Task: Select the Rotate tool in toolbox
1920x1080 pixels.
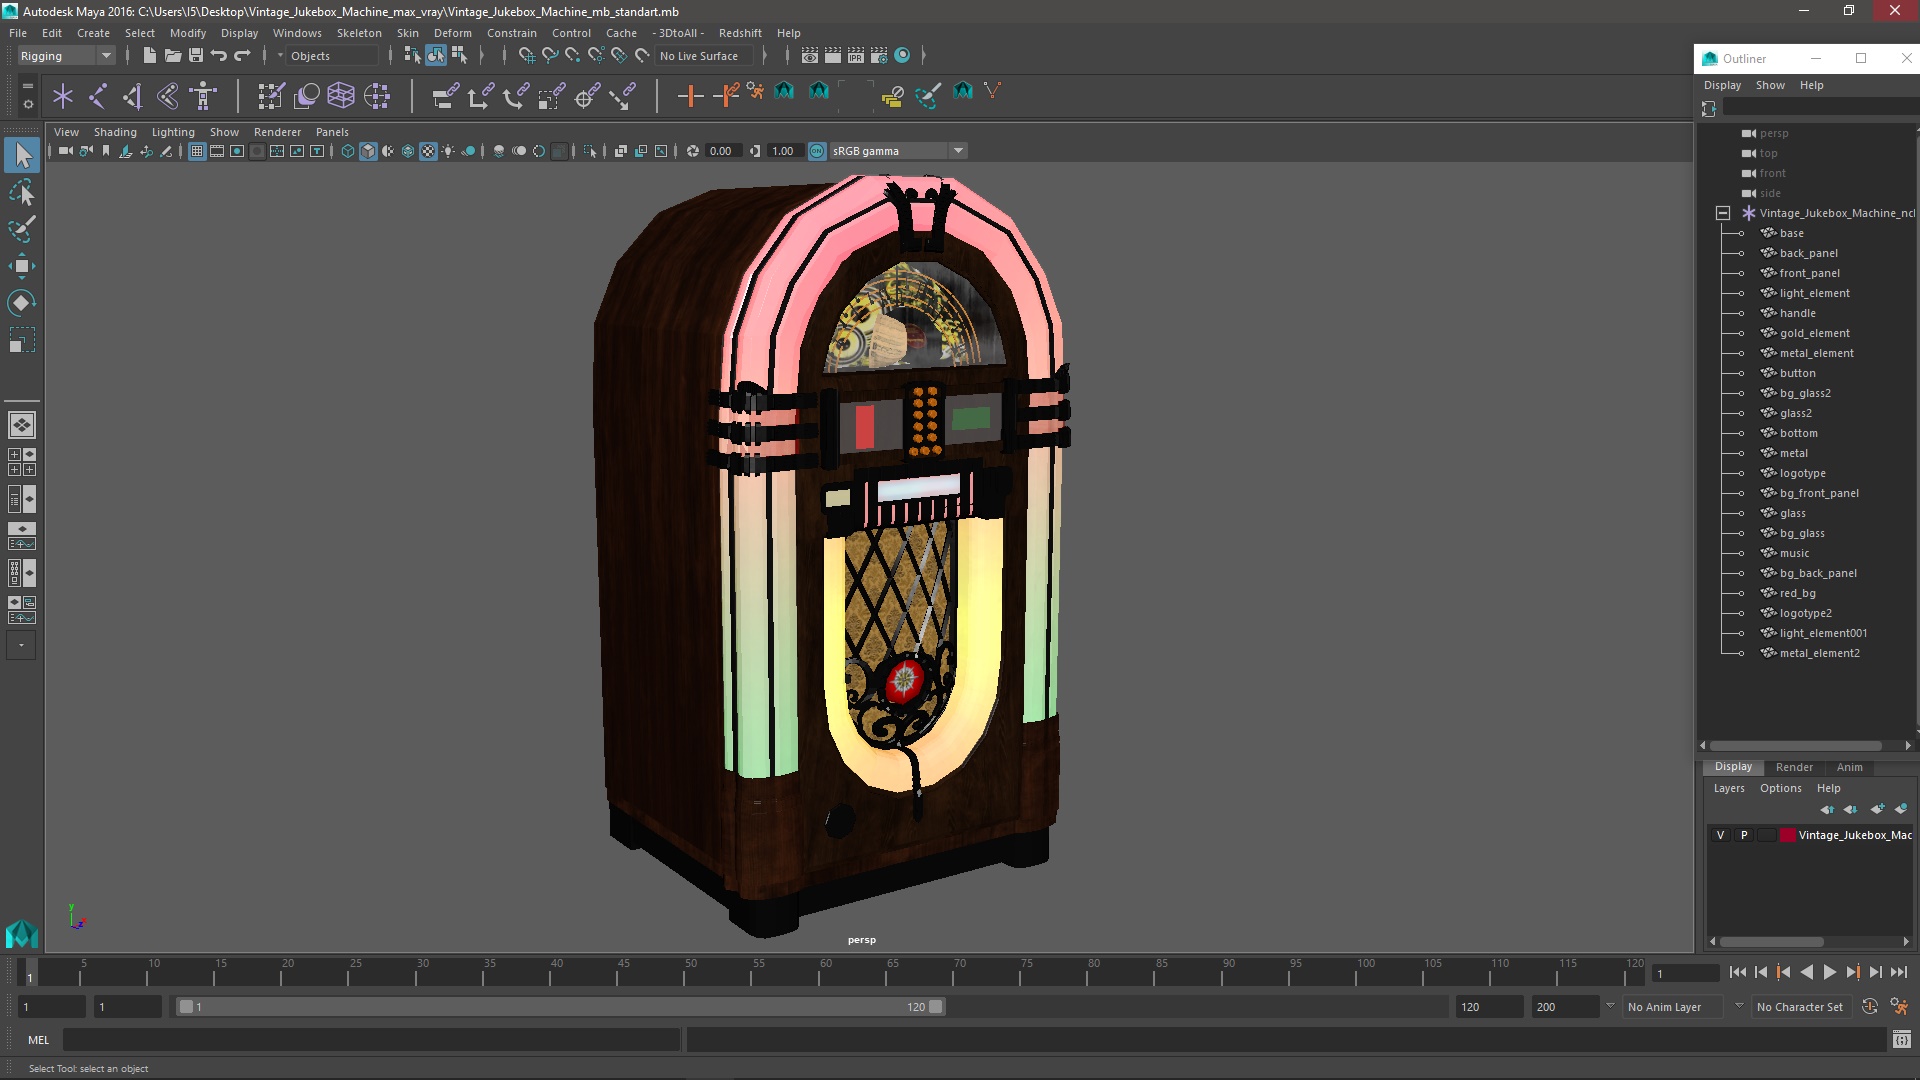Action: (x=21, y=303)
